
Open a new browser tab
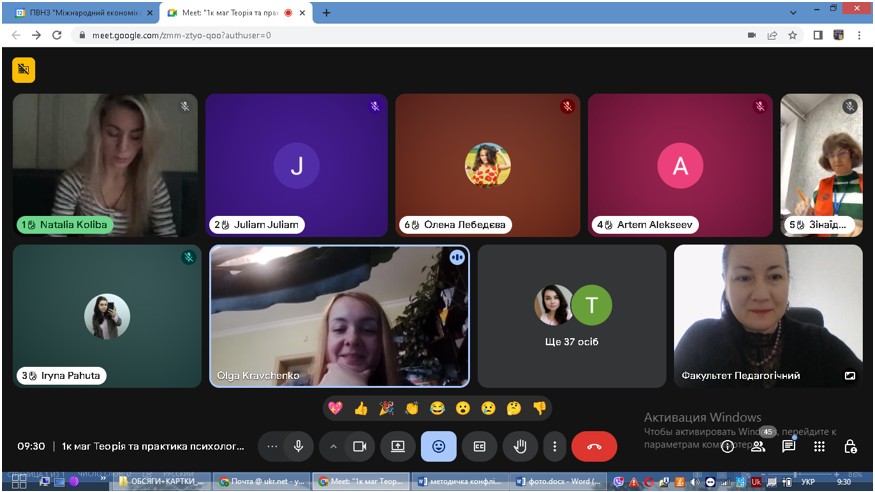coord(326,13)
